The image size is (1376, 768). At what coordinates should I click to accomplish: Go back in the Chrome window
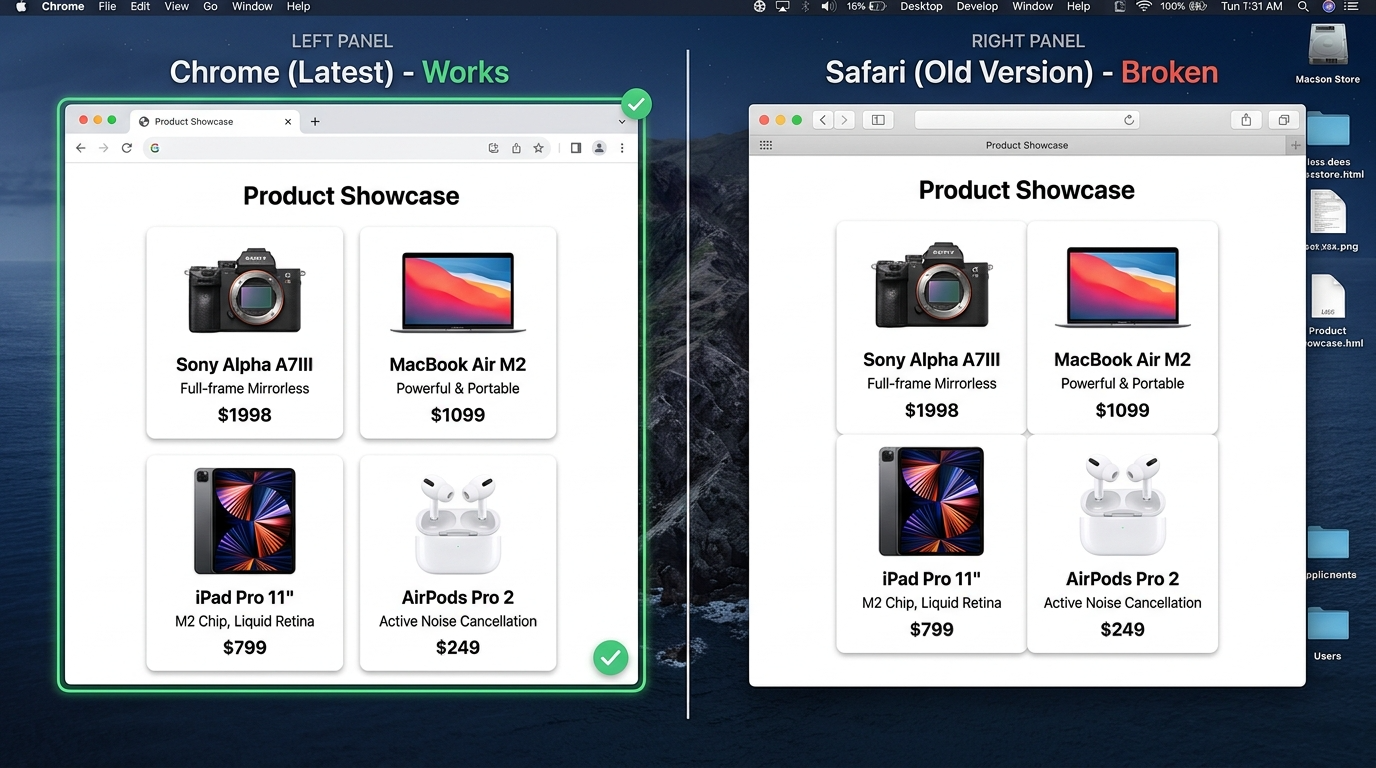pyautogui.click(x=81, y=148)
